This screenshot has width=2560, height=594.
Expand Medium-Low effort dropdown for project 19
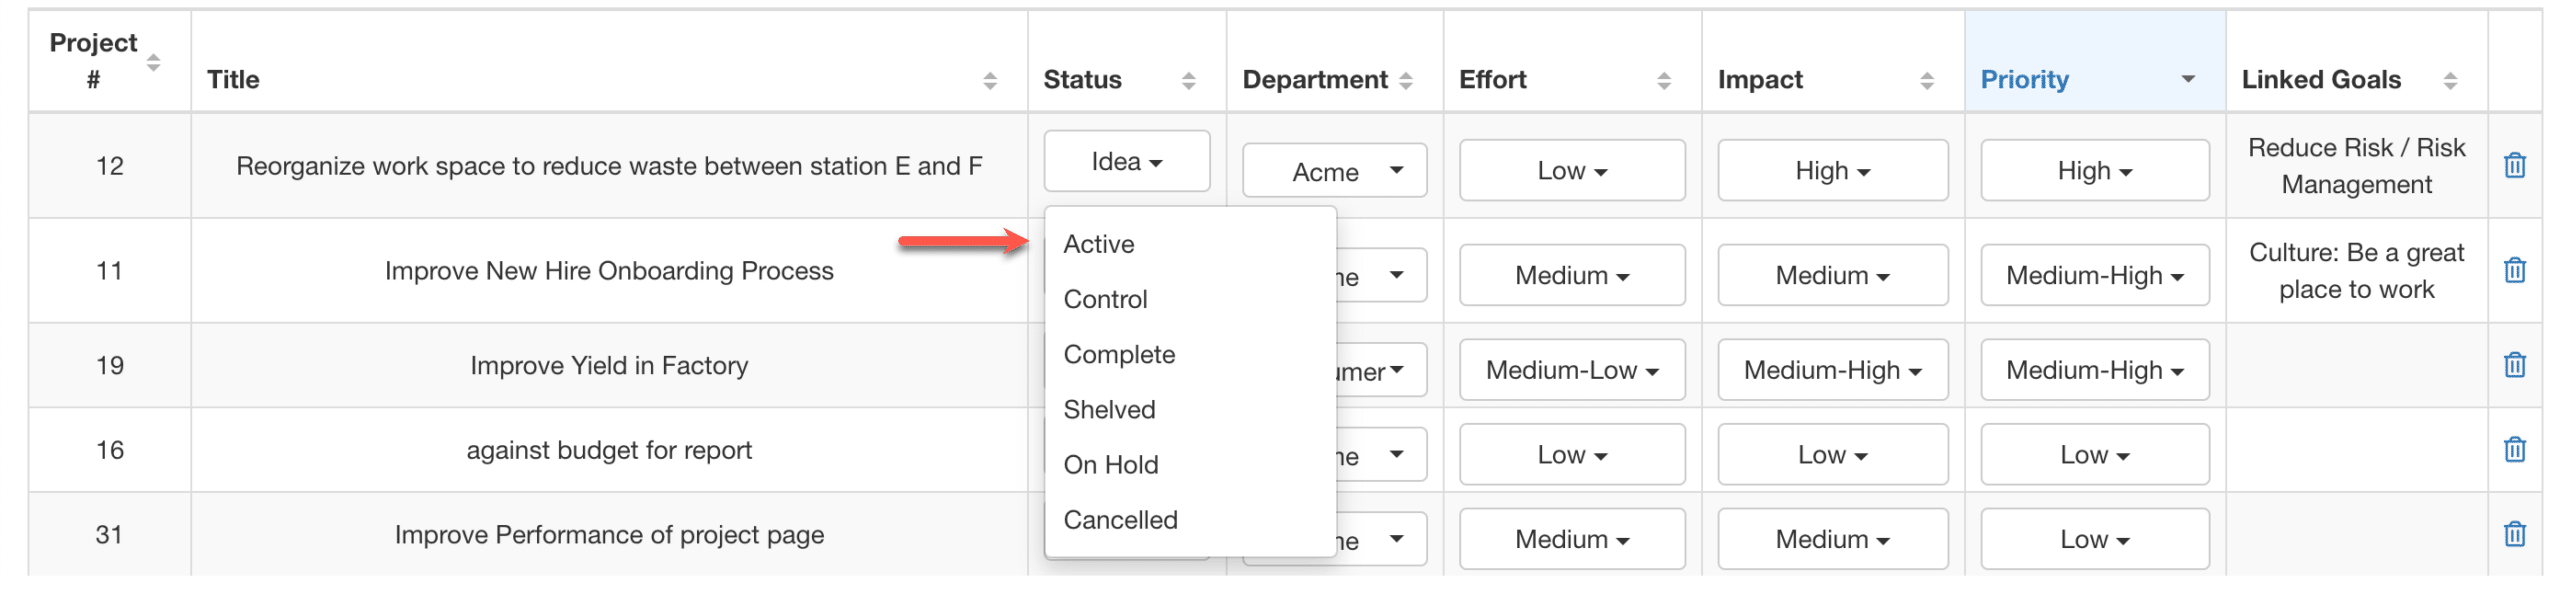click(x=1570, y=370)
